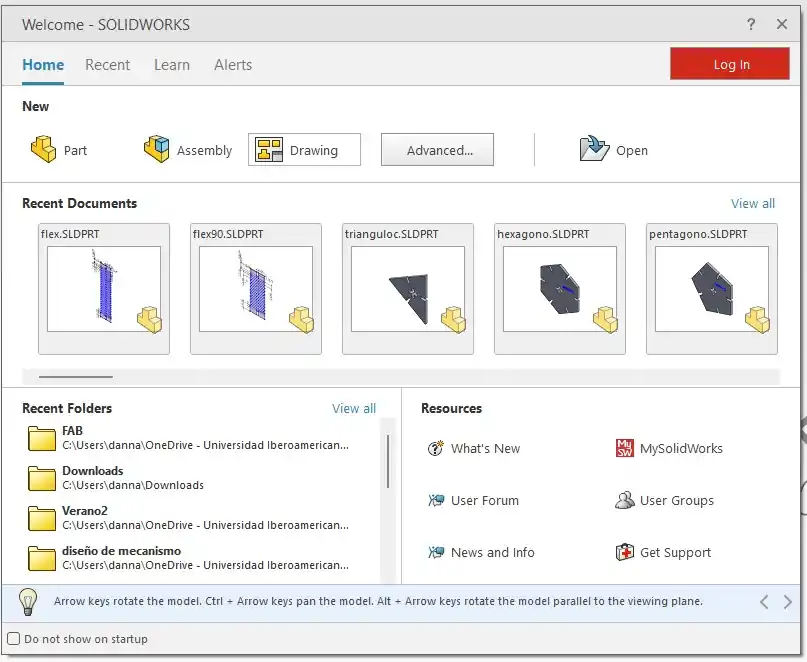Image resolution: width=807 pixels, height=662 pixels.
Task: Click the News and Info icon
Action: pyautogui.click(x=436, y=552)
